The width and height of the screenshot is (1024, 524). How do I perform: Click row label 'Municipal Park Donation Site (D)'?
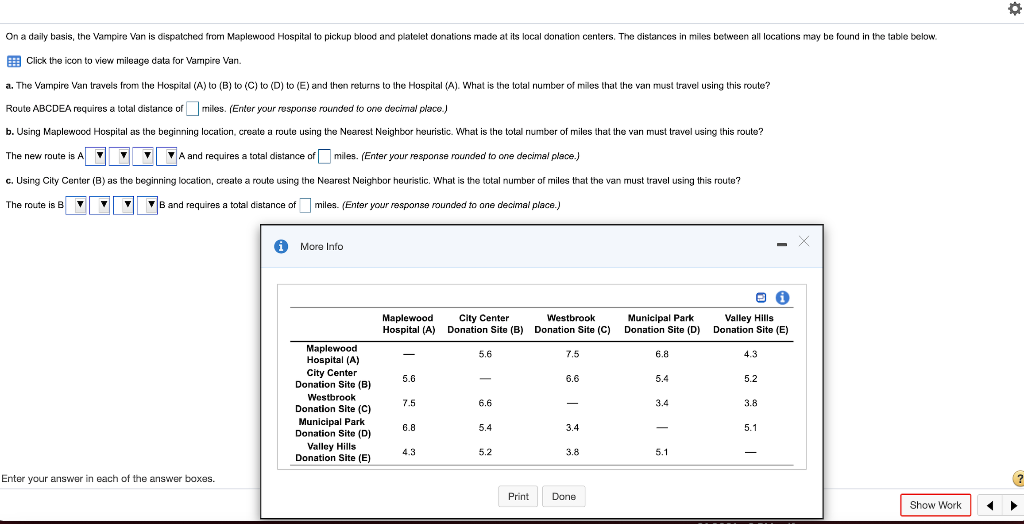(x=332, y=428)
